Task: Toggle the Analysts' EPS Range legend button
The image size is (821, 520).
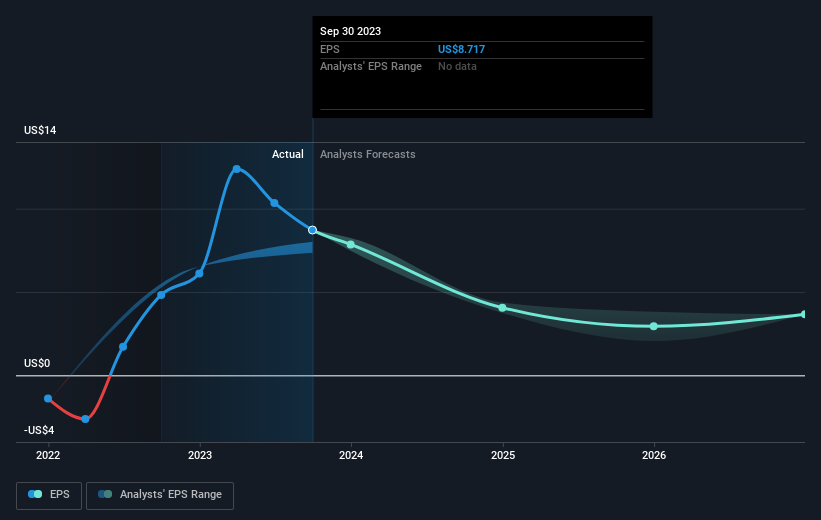Action: [x=160, y=495]
